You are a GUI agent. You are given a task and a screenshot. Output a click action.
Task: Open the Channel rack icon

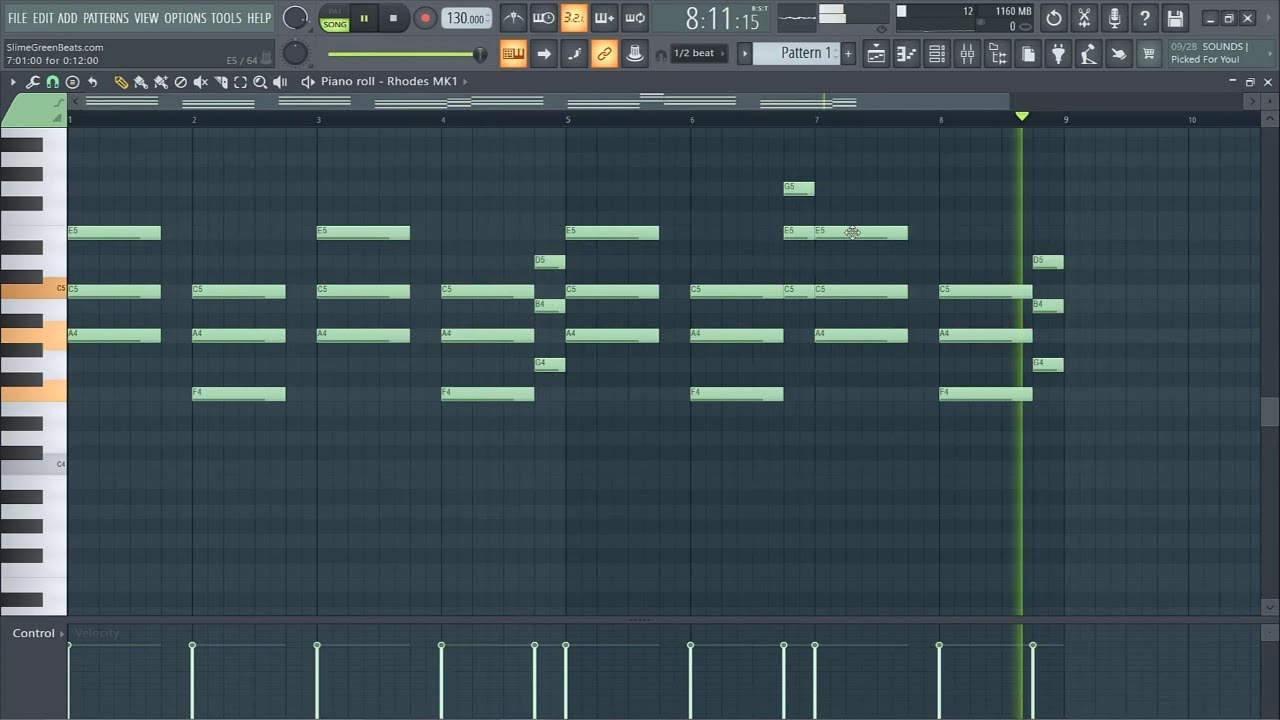coord(937,54)
